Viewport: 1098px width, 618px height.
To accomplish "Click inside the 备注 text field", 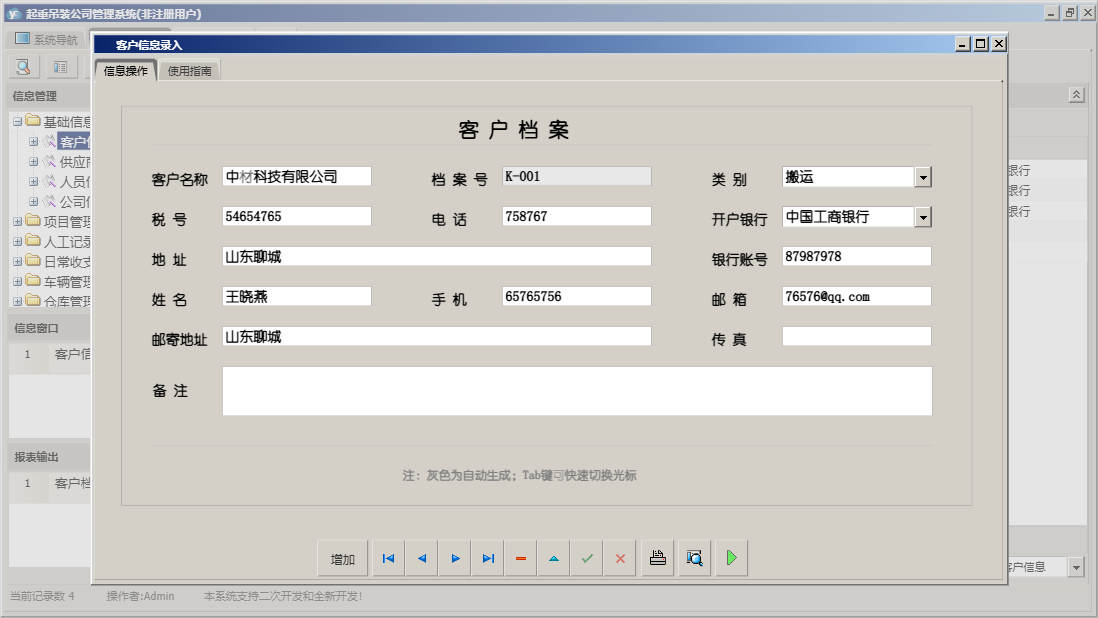I will (x=575, y=390).
